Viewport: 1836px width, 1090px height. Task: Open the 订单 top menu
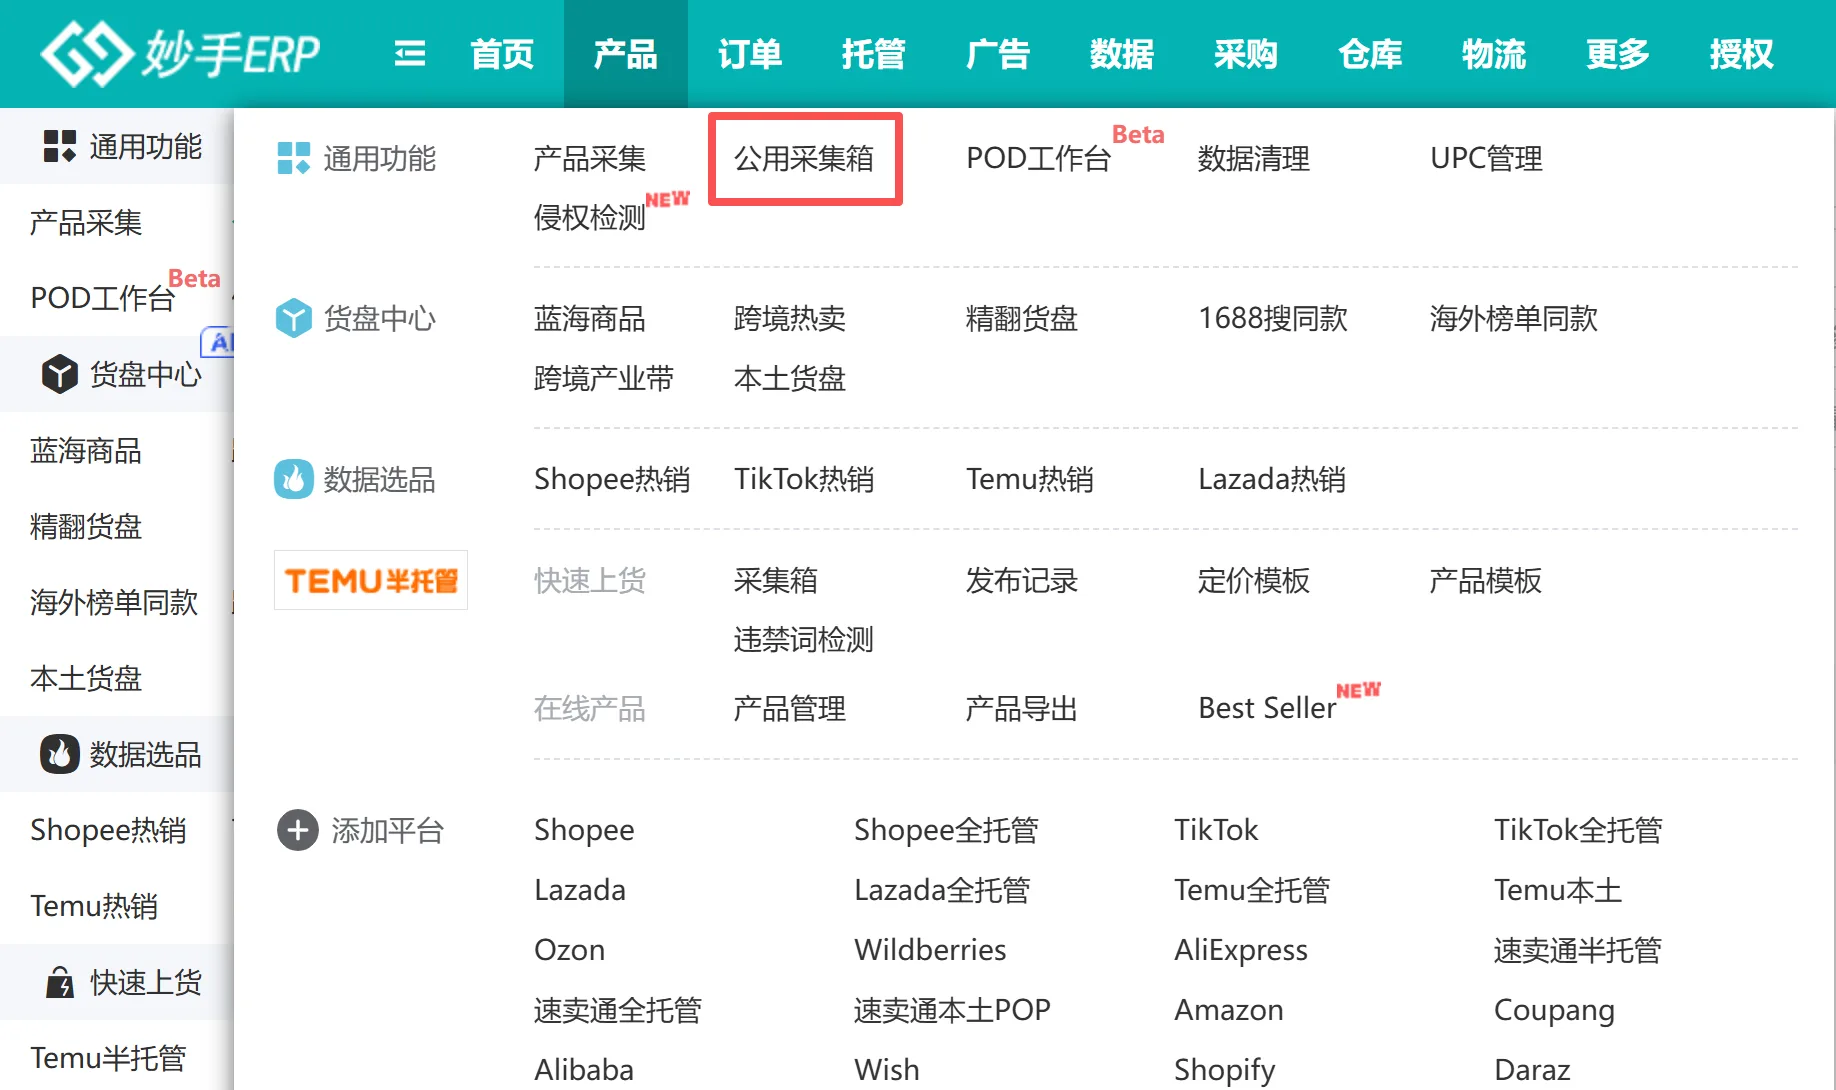coord(749,53)
